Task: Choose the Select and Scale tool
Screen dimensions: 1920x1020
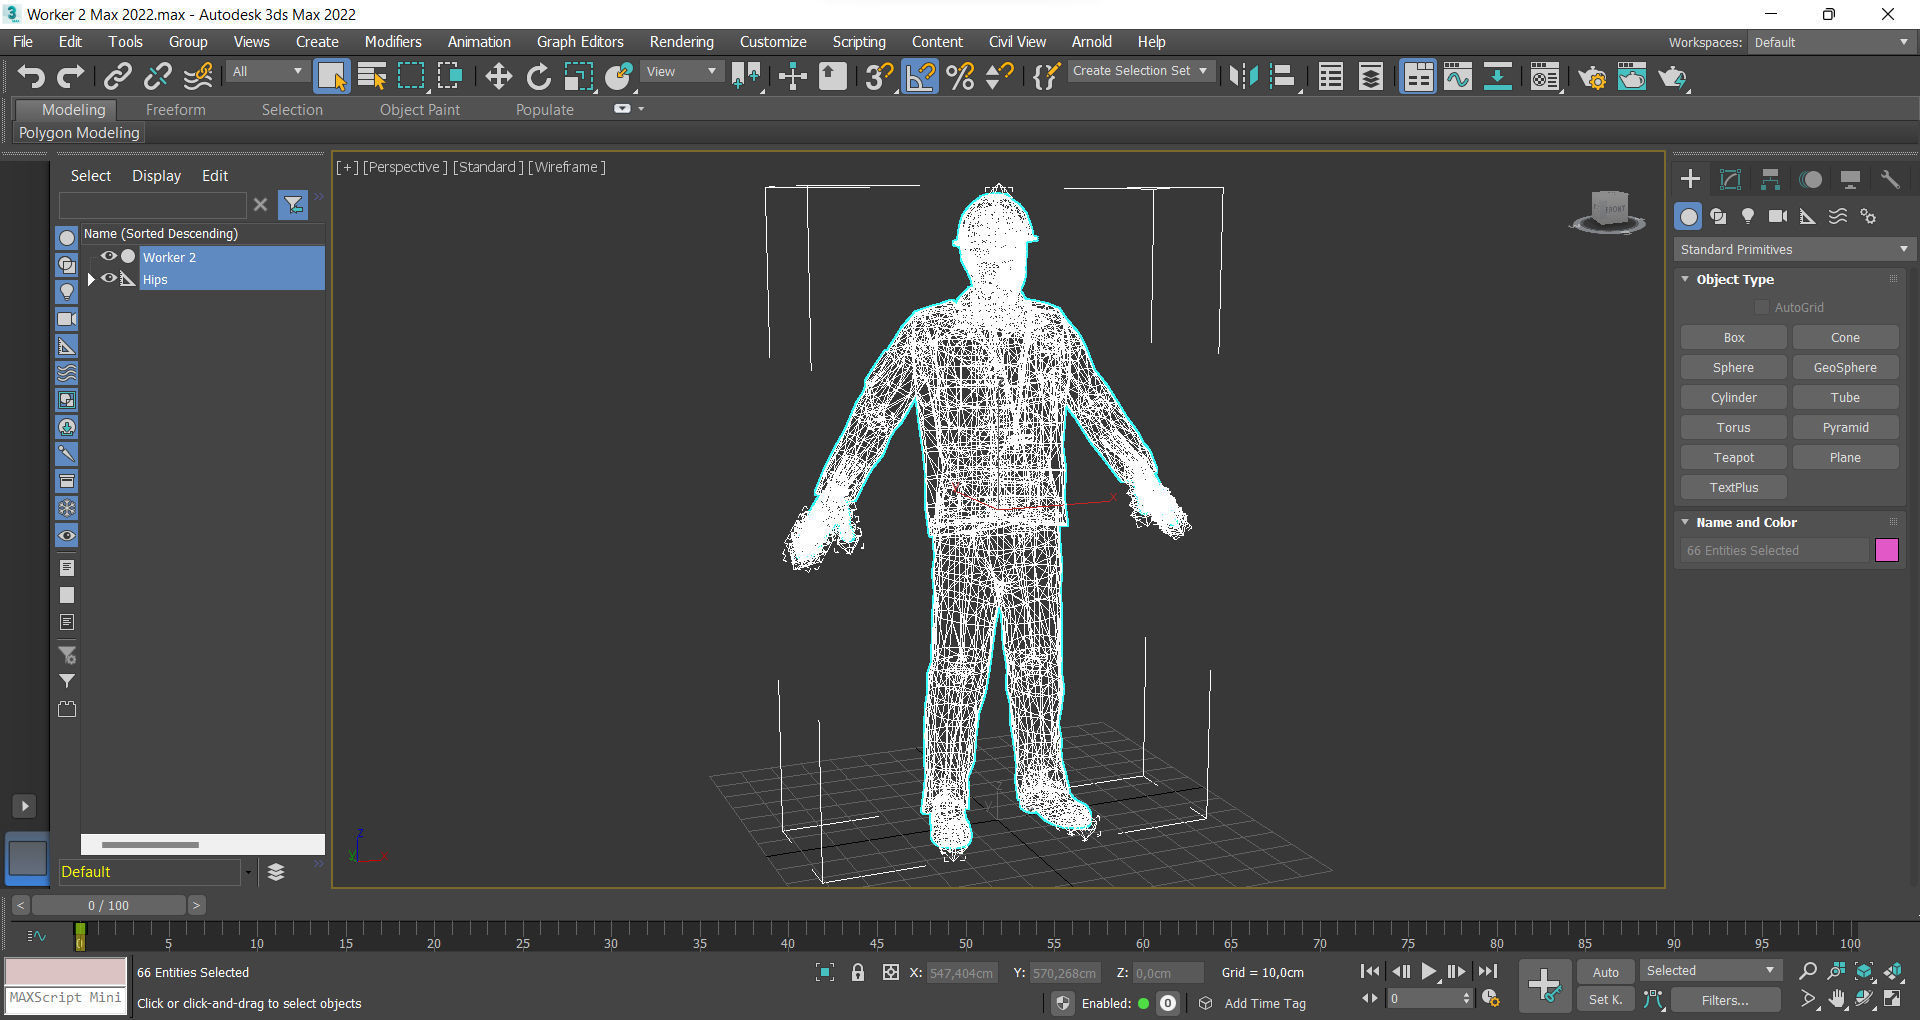Action: [578, 76]
